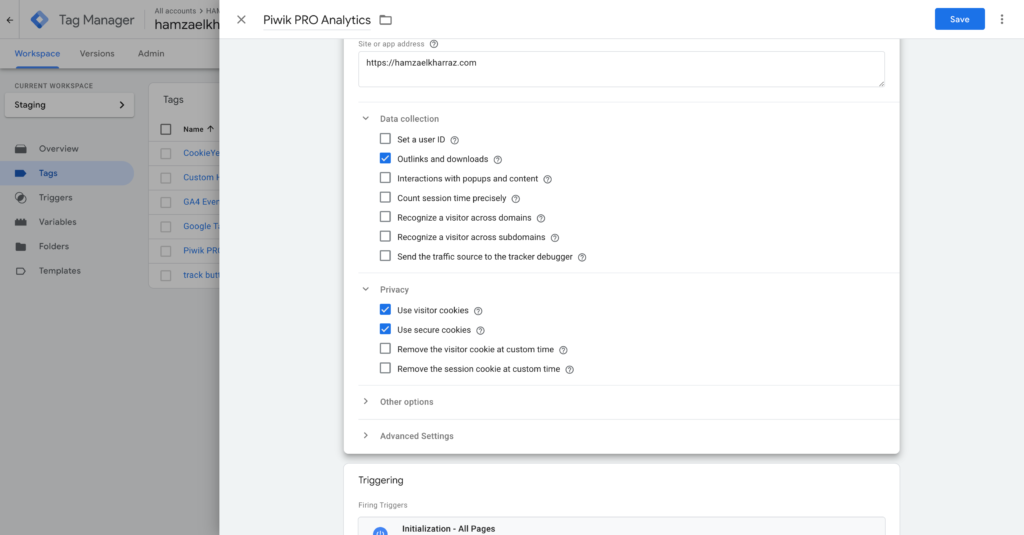Image resolution: width=1024 pixels, height=535 pixels.
Task: Disable Use secure cookies checkbox
Action: pyautogui.click(x=385, y=330)
